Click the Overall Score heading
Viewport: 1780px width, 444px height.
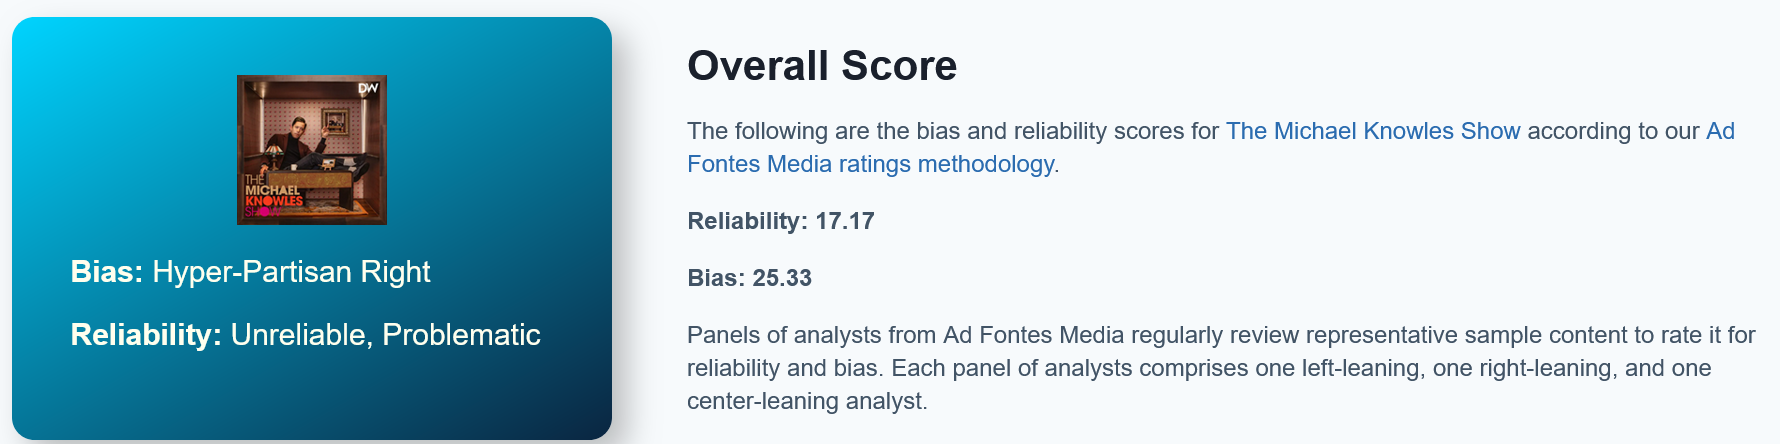click(x=821, y=66)
